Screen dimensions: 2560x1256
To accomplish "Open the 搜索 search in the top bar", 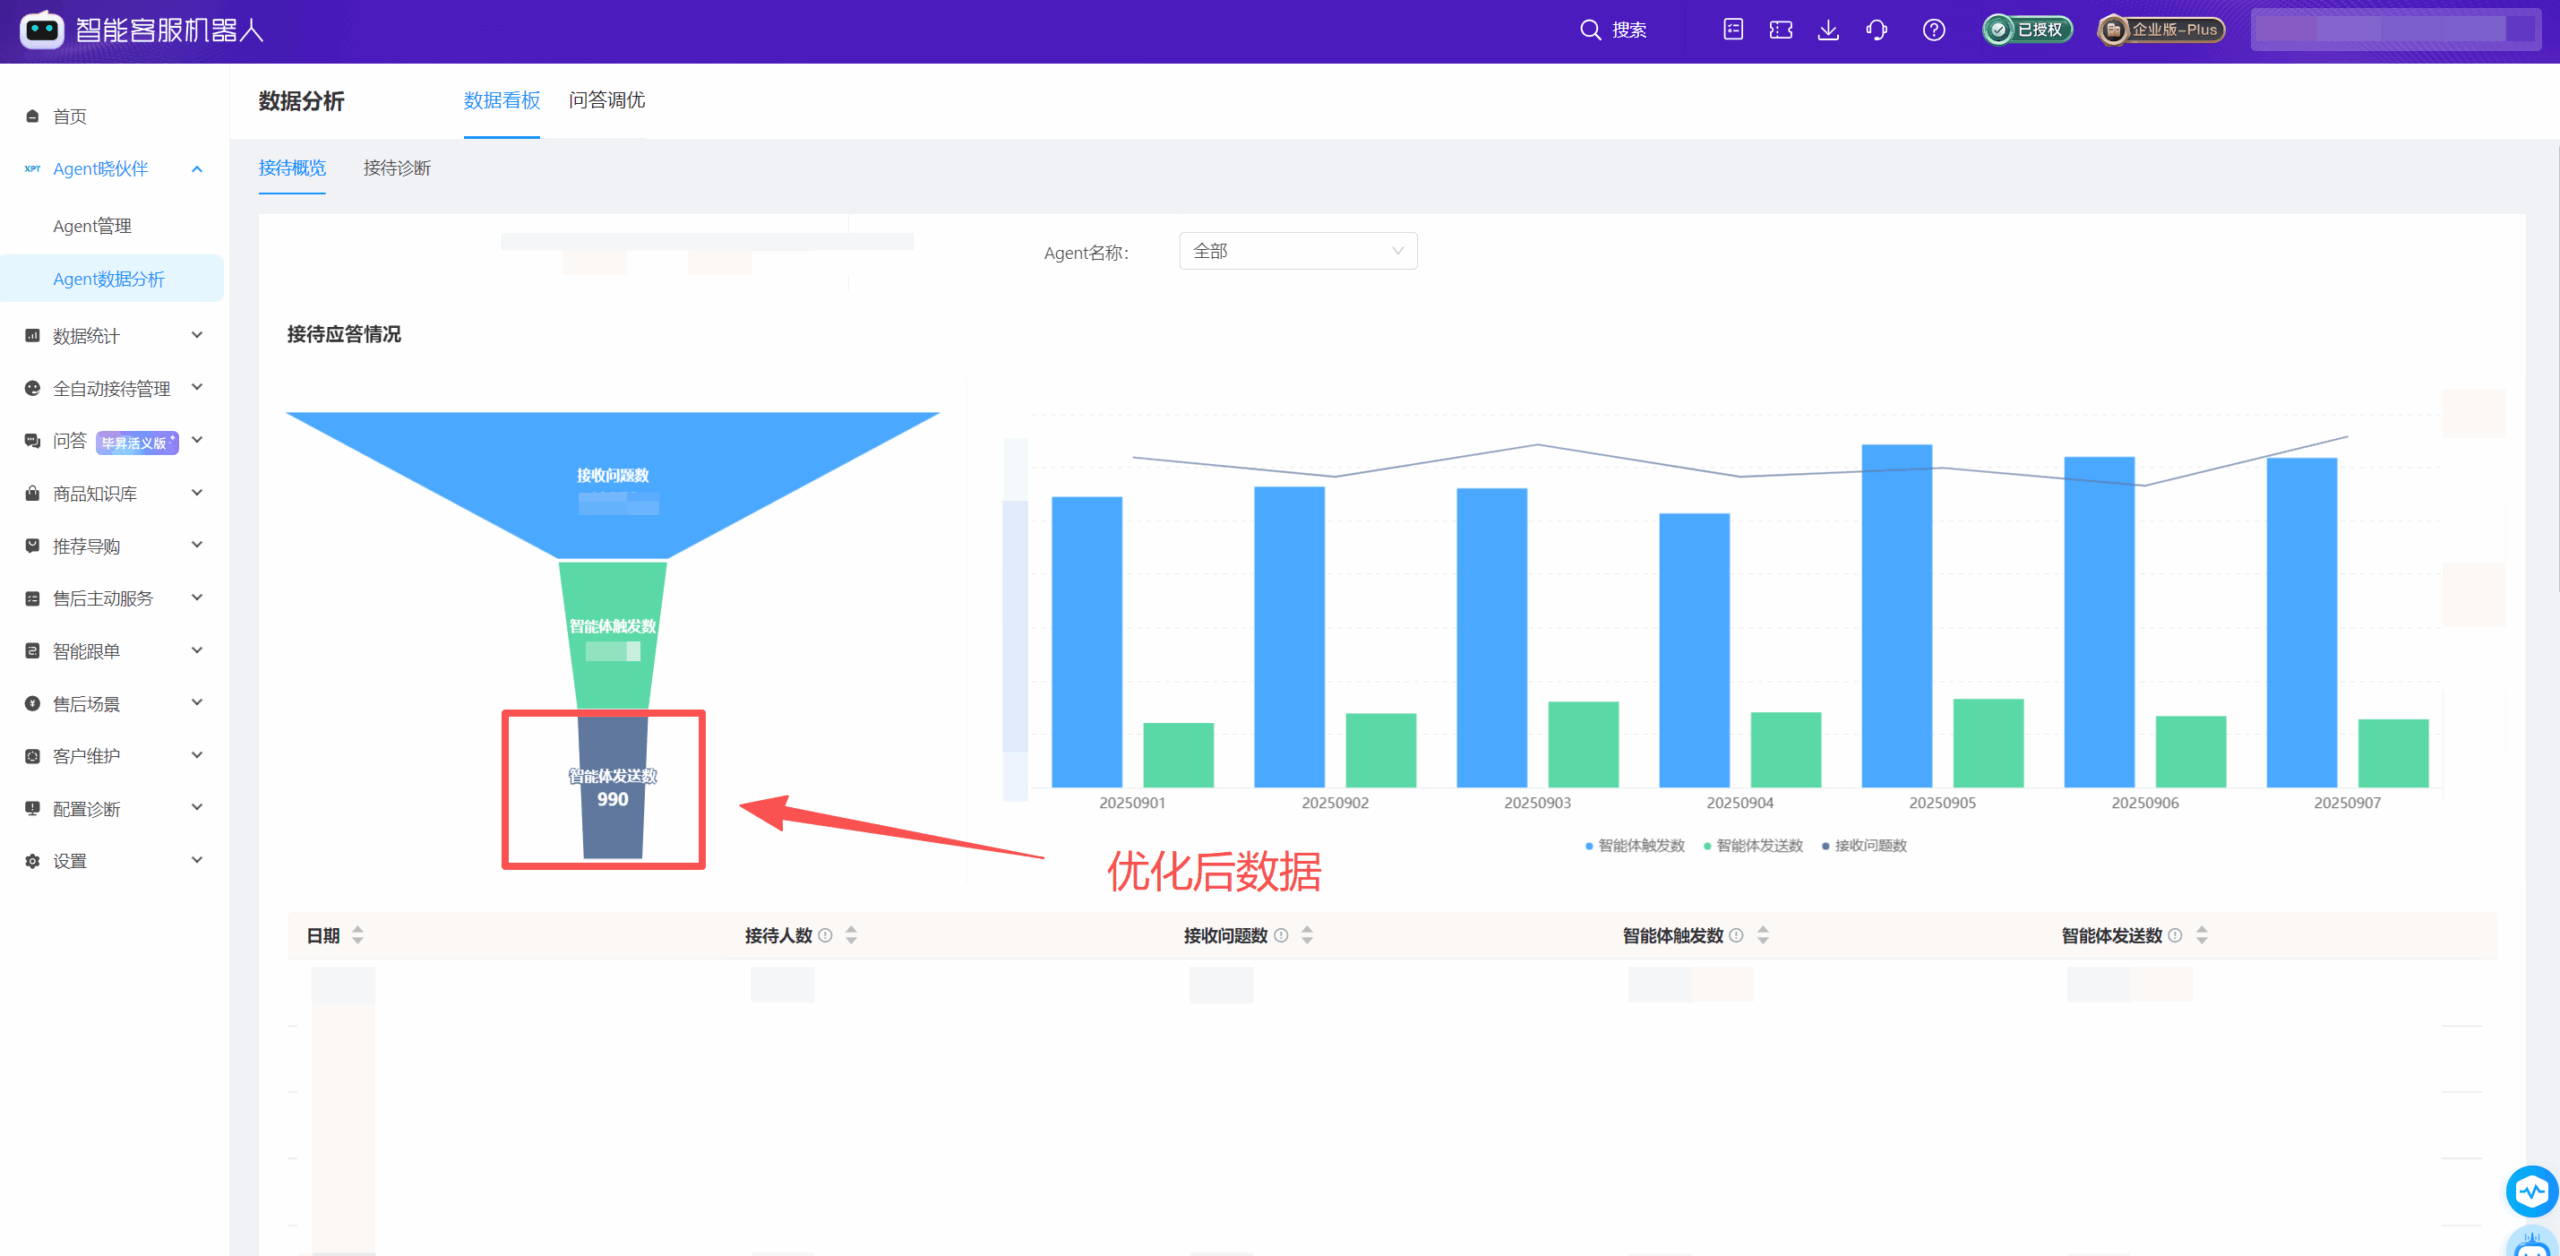I will 1612,30.
